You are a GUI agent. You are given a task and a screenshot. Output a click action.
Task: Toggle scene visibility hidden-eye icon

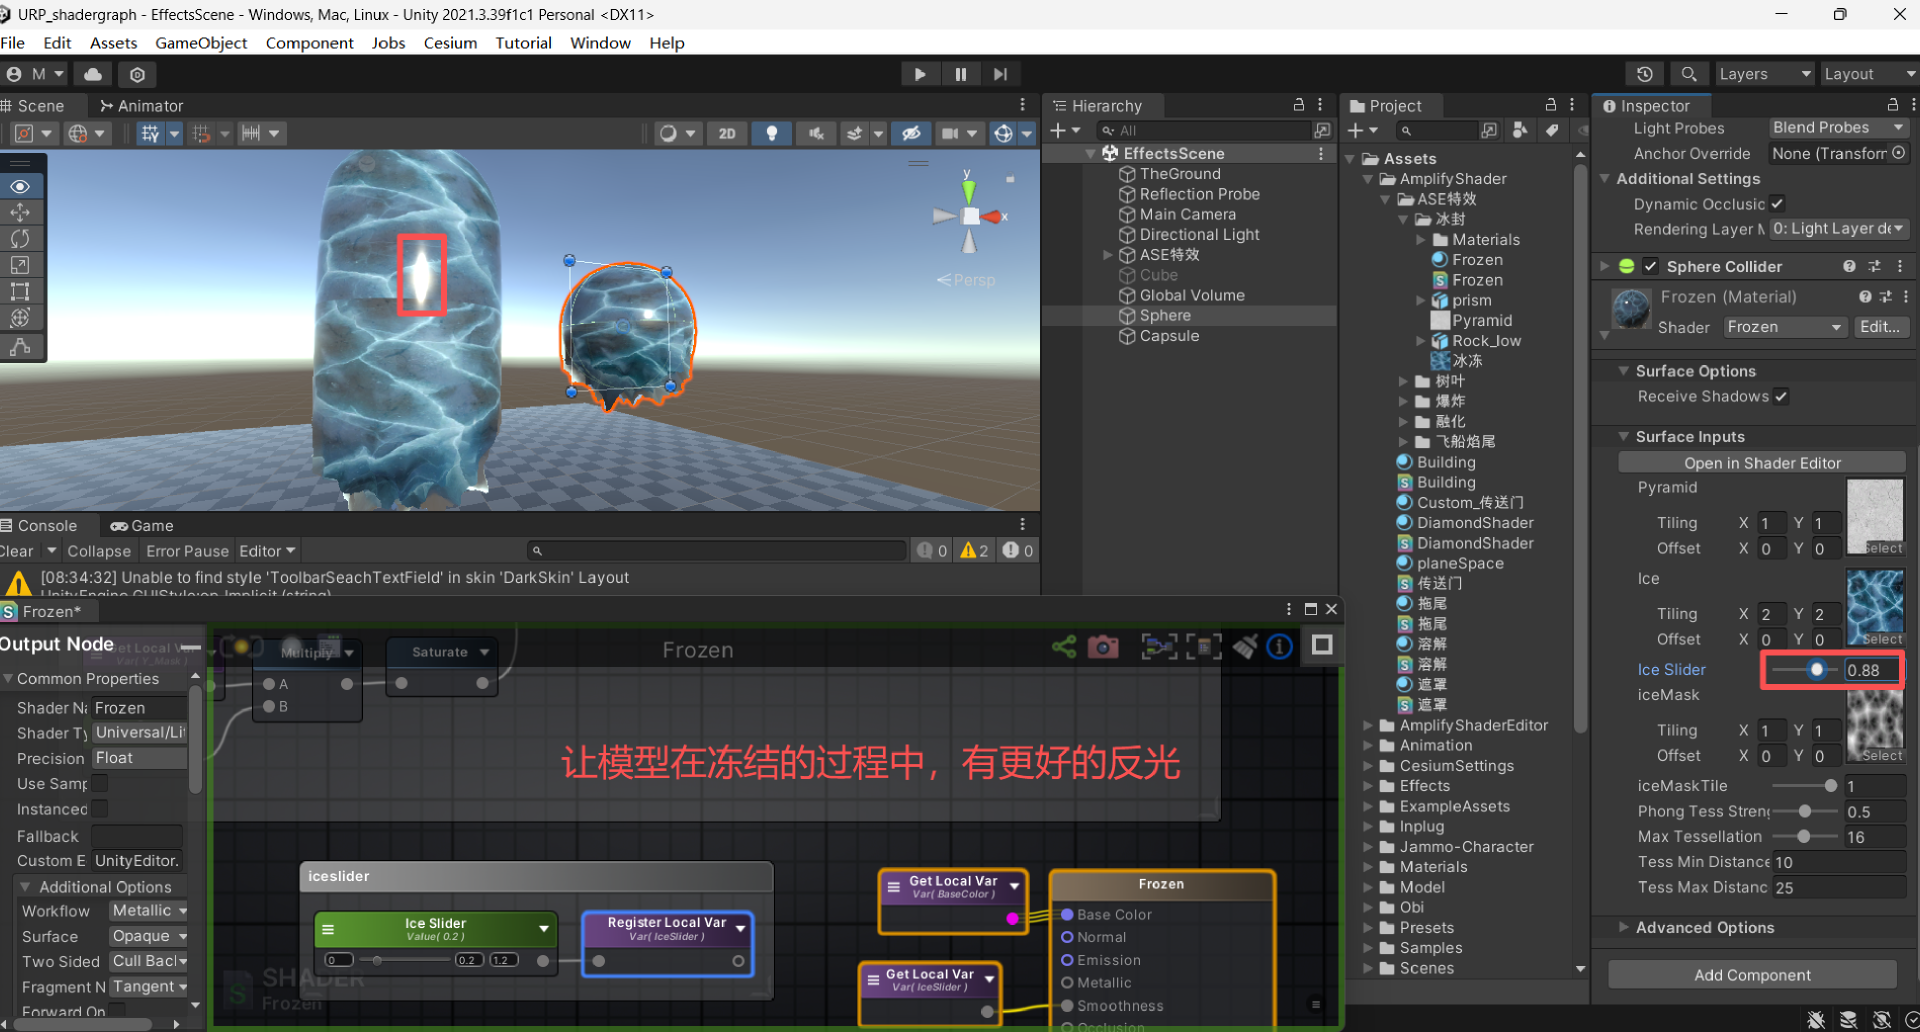click(x=911, y=134)
